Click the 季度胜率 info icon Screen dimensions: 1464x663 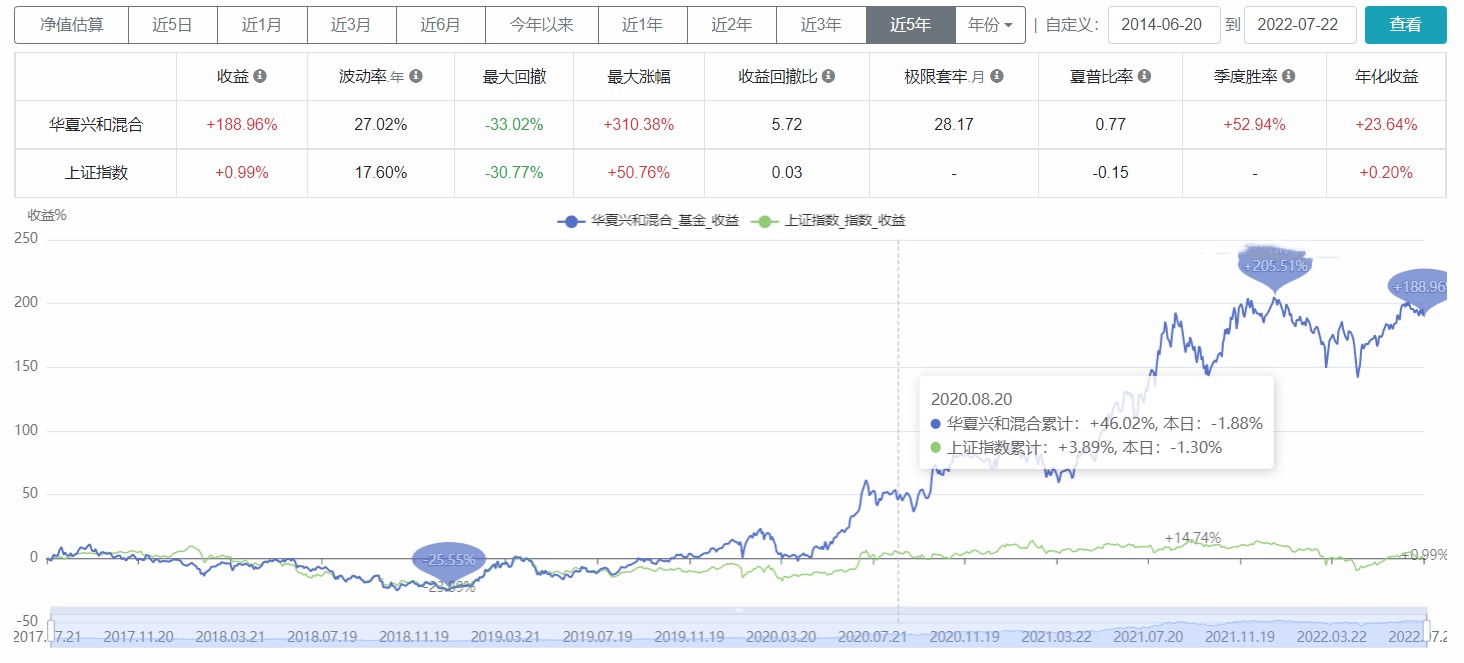click(x=1288, y=75)
